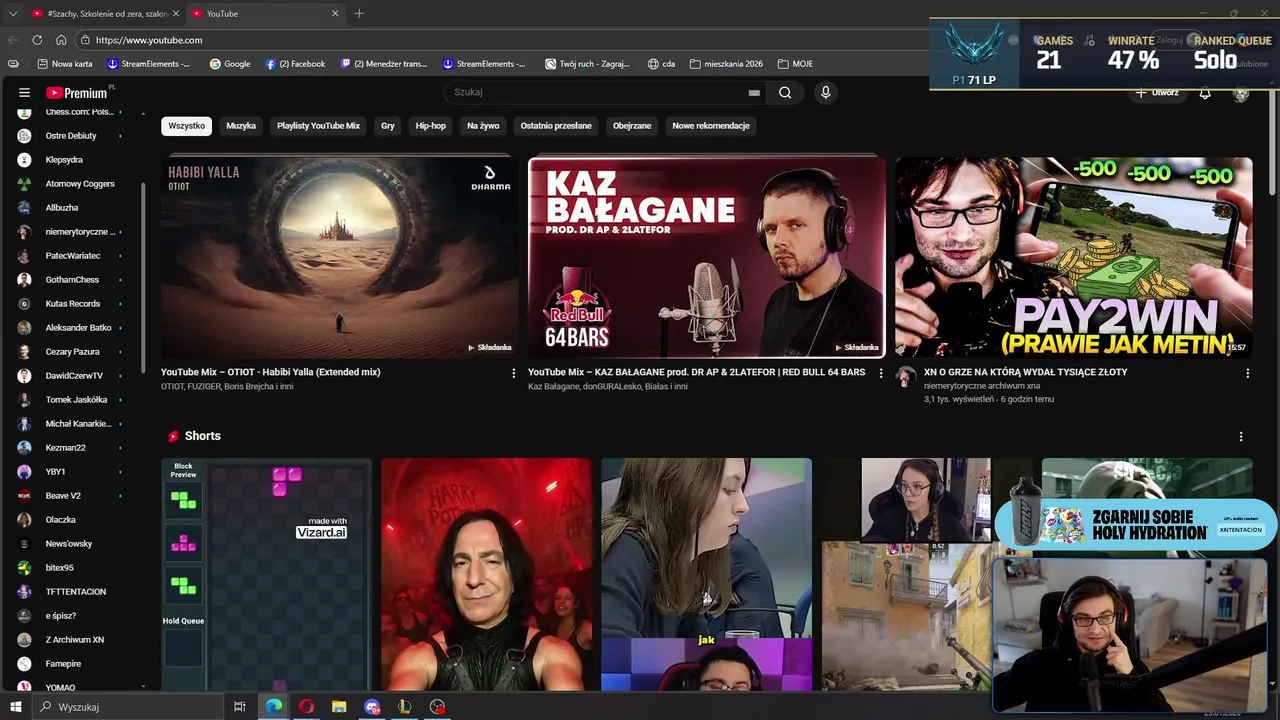Open options menu for XN O GRZE video
This screenshot has height=720, width=1280.
(1248, 373)
